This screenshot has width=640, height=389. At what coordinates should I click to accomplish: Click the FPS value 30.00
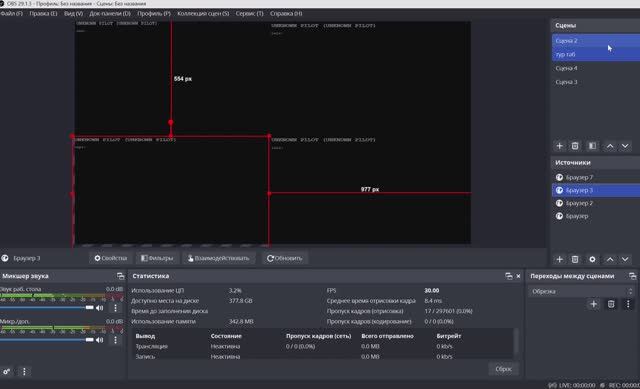tap(431, 290)
